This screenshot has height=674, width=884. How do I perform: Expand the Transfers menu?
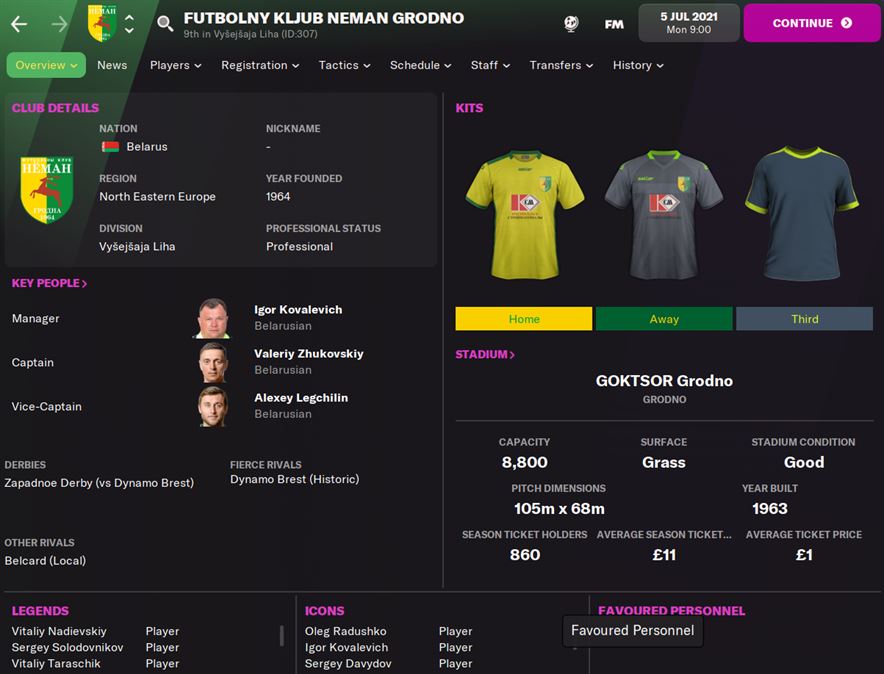point(561,65)
